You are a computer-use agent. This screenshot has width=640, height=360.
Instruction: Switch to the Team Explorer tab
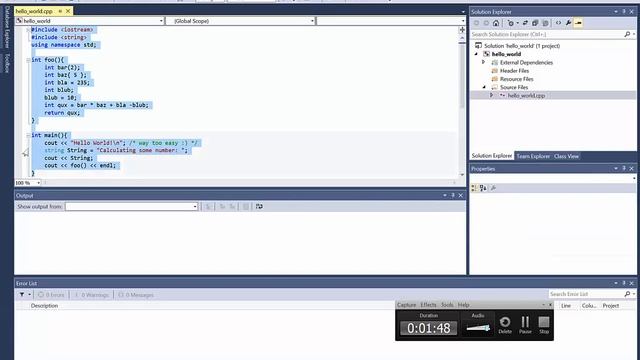pyautogui.click(x=533, y=156)
